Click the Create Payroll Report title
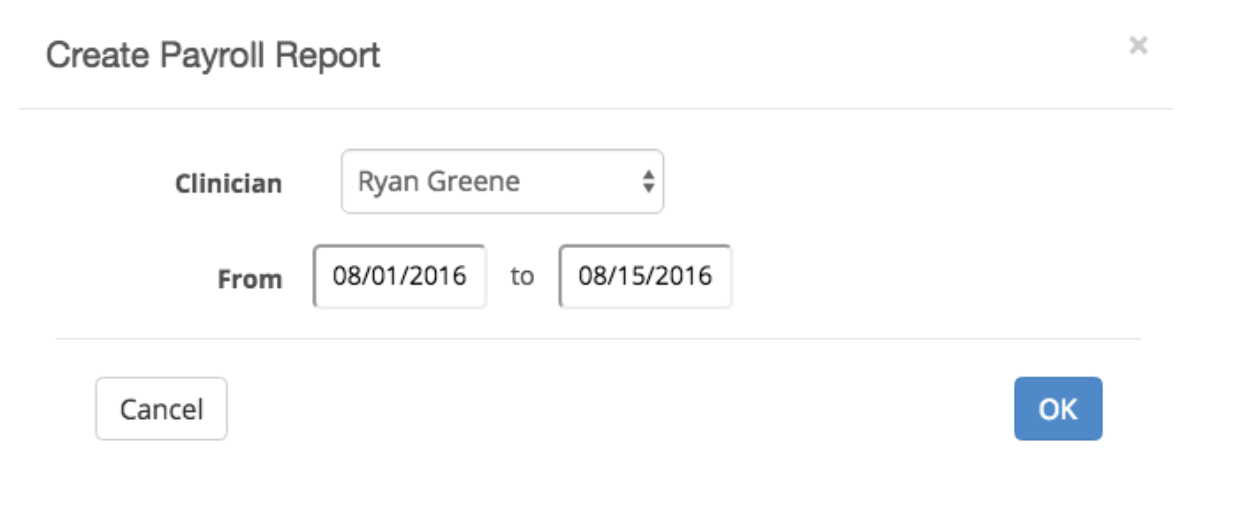Image resolution: width=1238 pixels, height=510 pixels. click(x=213, y=54)
